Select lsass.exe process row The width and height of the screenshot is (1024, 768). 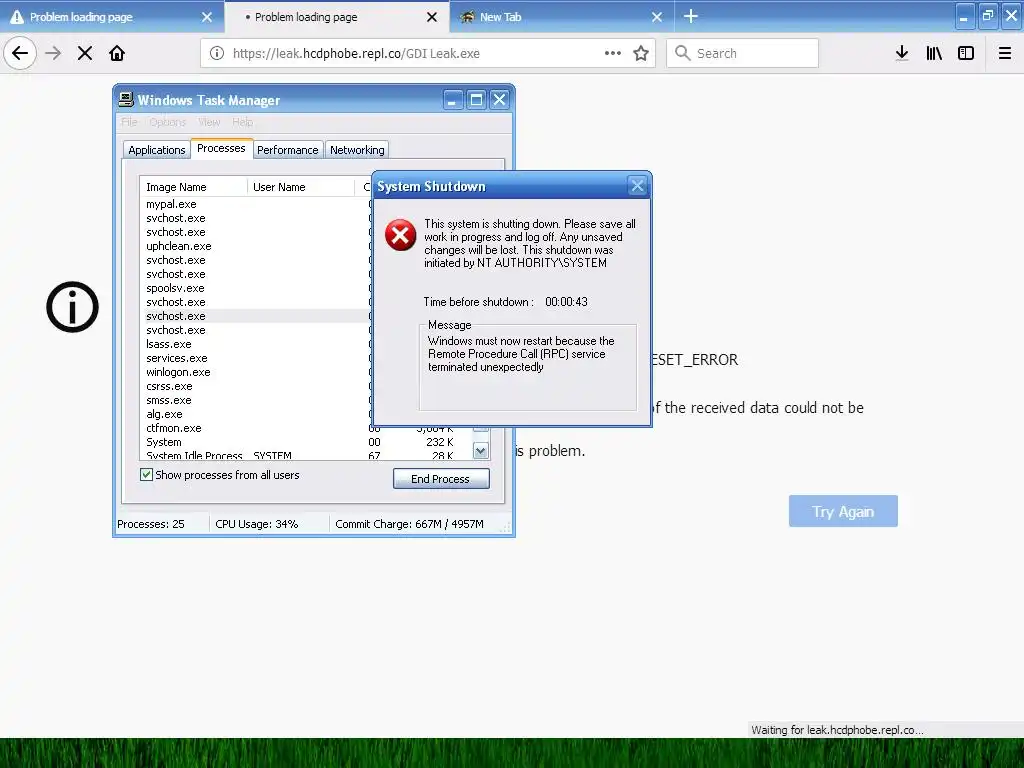point(256,344)
